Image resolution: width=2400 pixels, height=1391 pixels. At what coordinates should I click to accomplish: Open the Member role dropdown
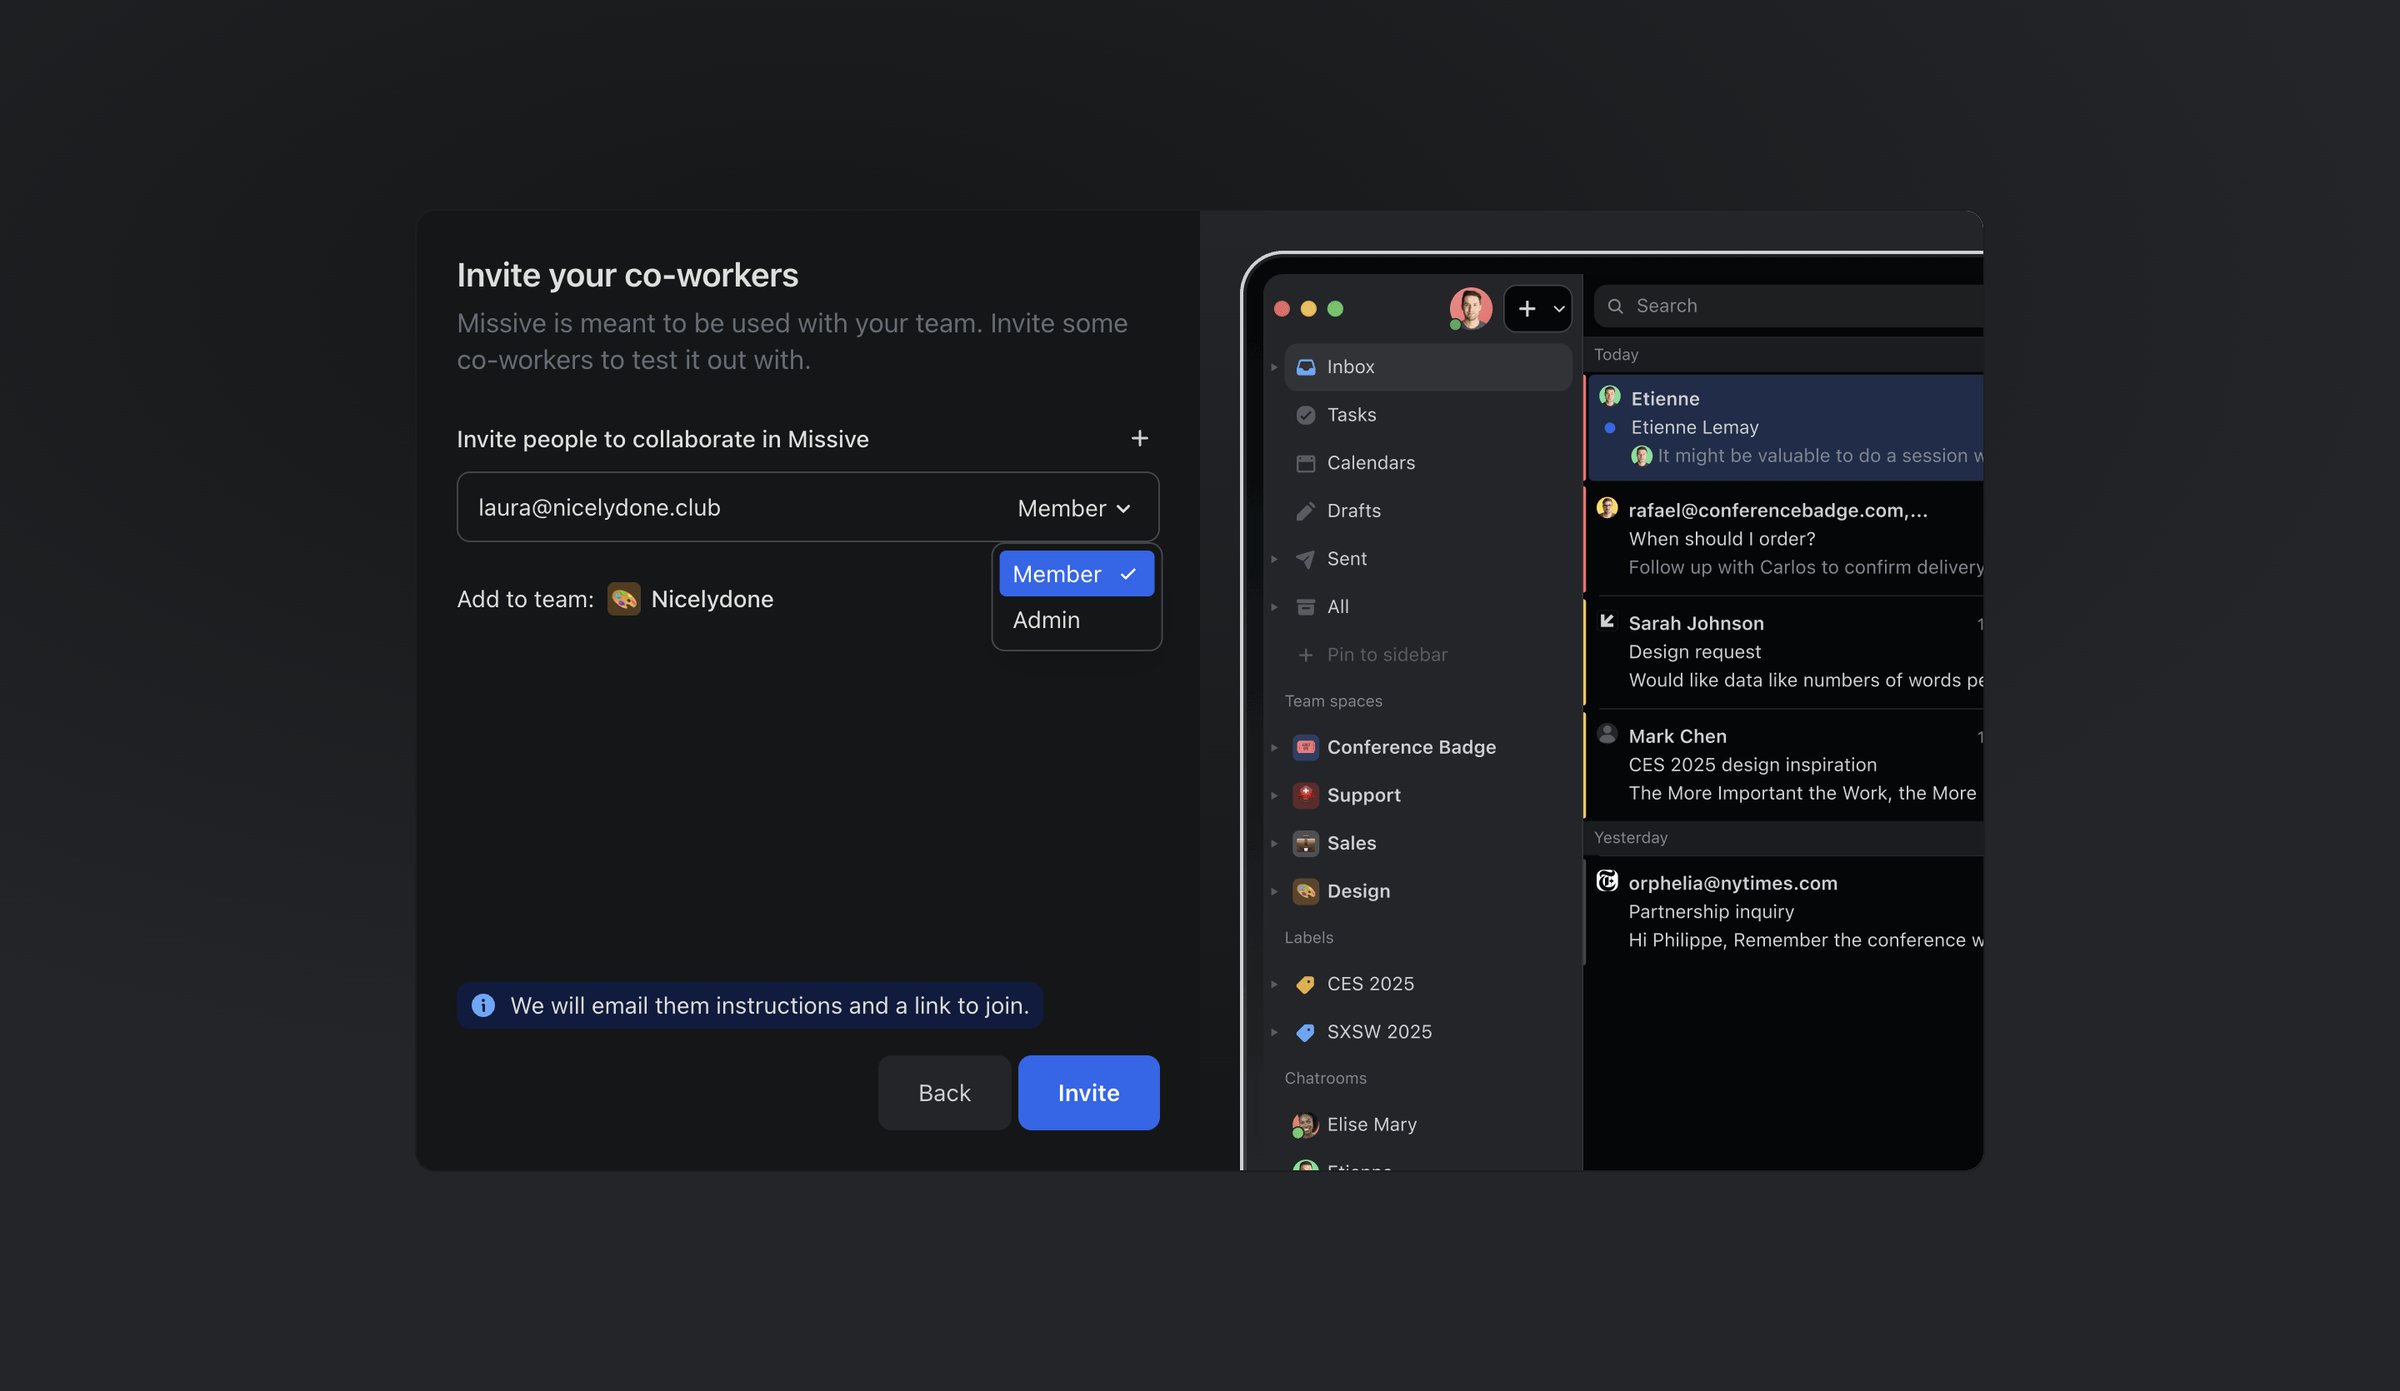(1074, 508)
